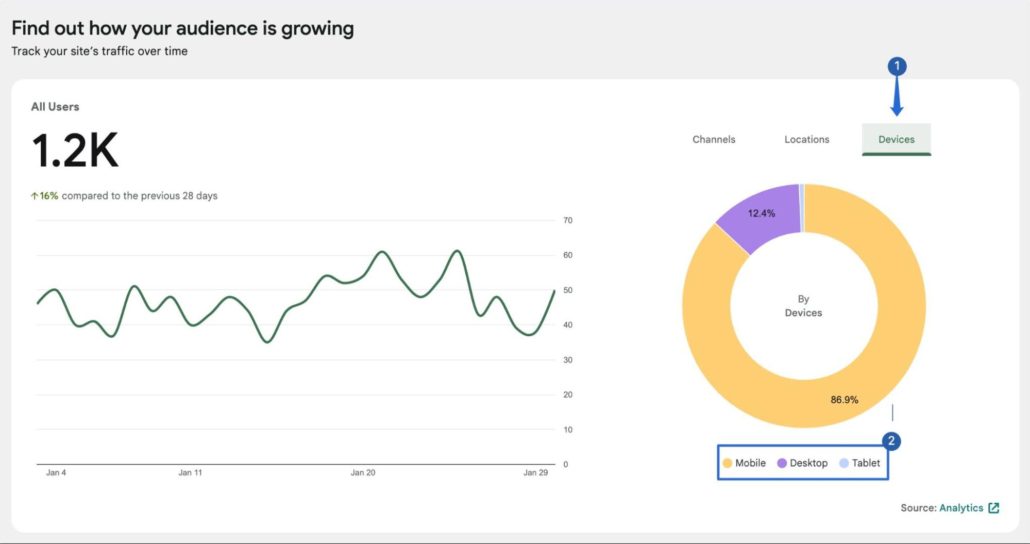Toggle the Desktop legend label
This screenshot has width=1030, height=544.
coord(808,463)
